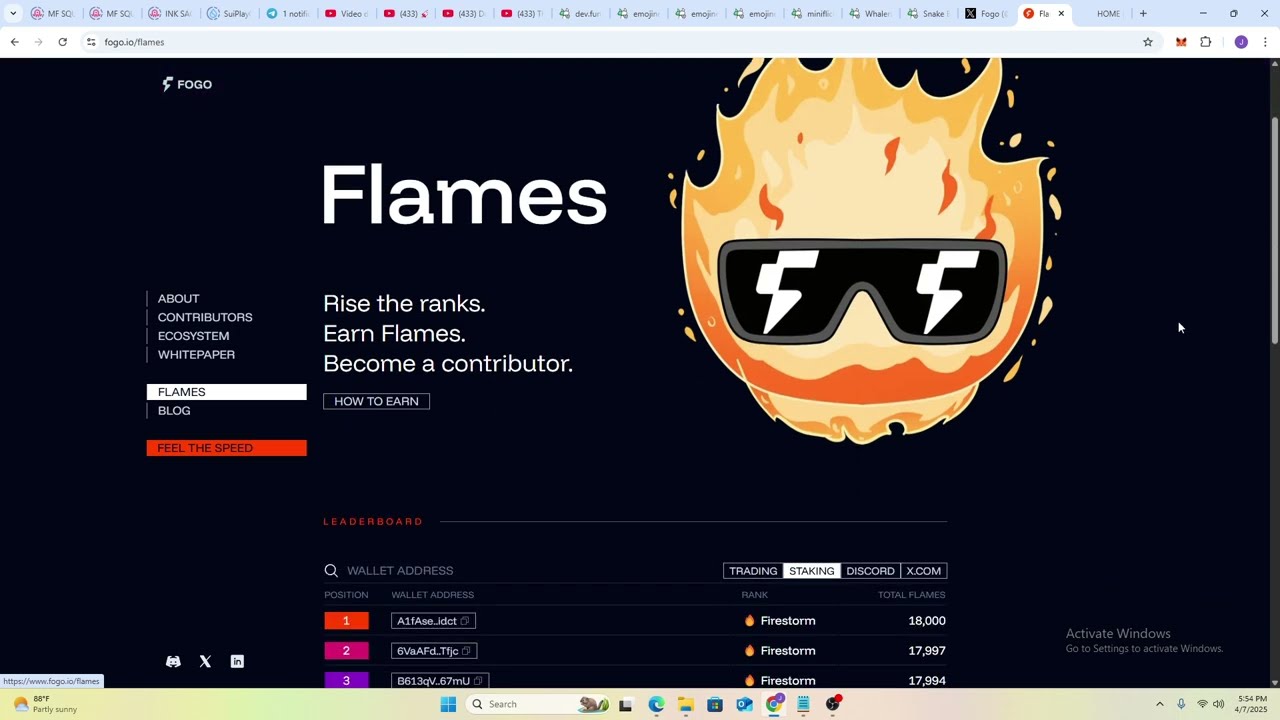
Task: Select the TRADING leaderboard filter
Action: pos(753,571)
